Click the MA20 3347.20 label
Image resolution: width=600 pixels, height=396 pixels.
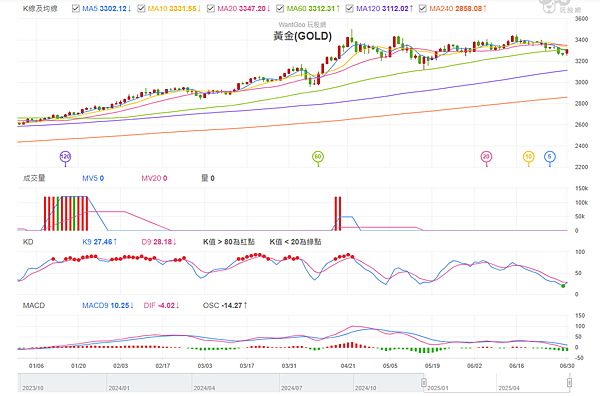point(244,8)
